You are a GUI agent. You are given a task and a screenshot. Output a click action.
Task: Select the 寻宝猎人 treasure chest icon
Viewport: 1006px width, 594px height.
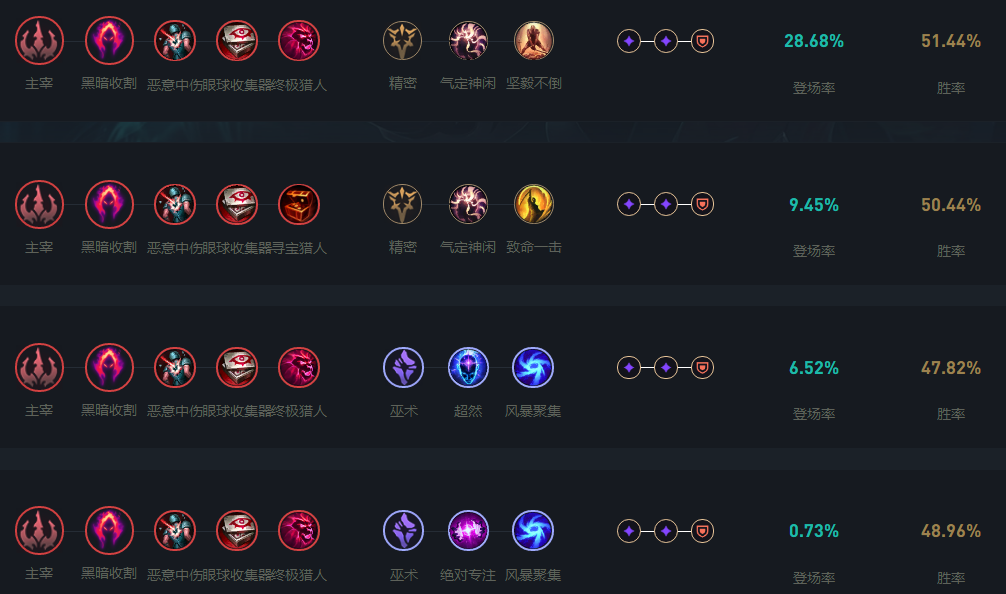point(299,204)
